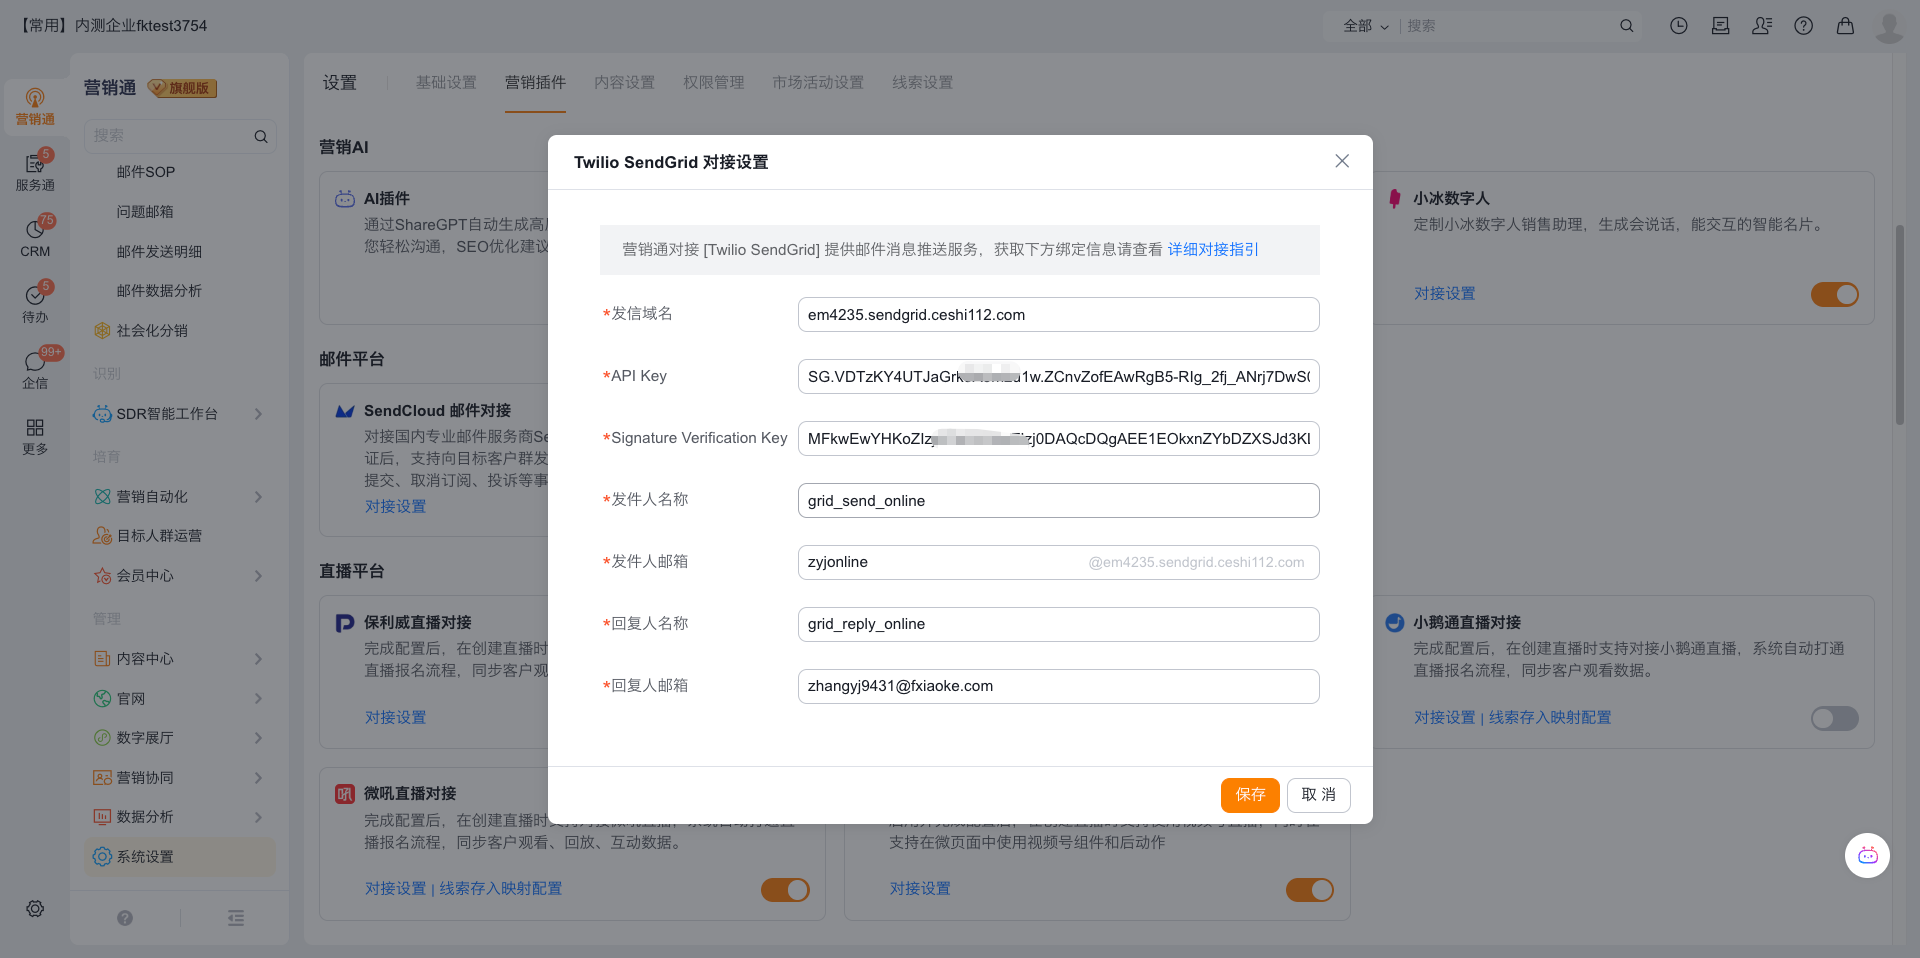1920x958 pixels.
Task: Open the CRM app icon
Action: point(35,238)
